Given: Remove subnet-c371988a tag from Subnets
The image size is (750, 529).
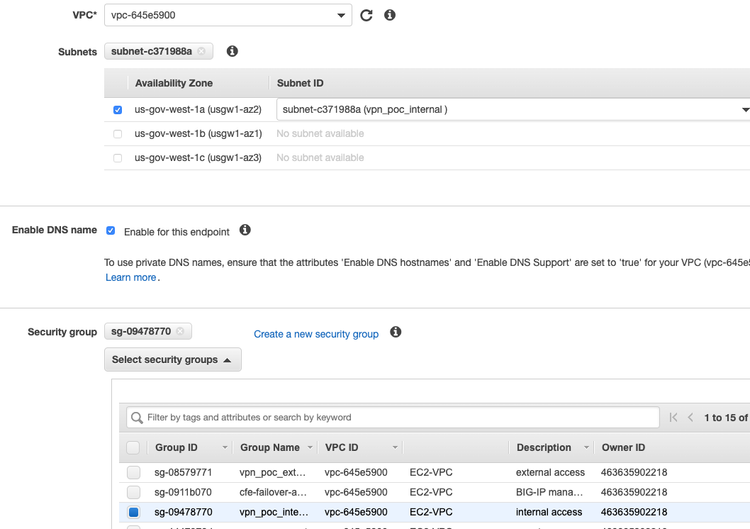Looking at the screenshot, I should click(201, 51).
